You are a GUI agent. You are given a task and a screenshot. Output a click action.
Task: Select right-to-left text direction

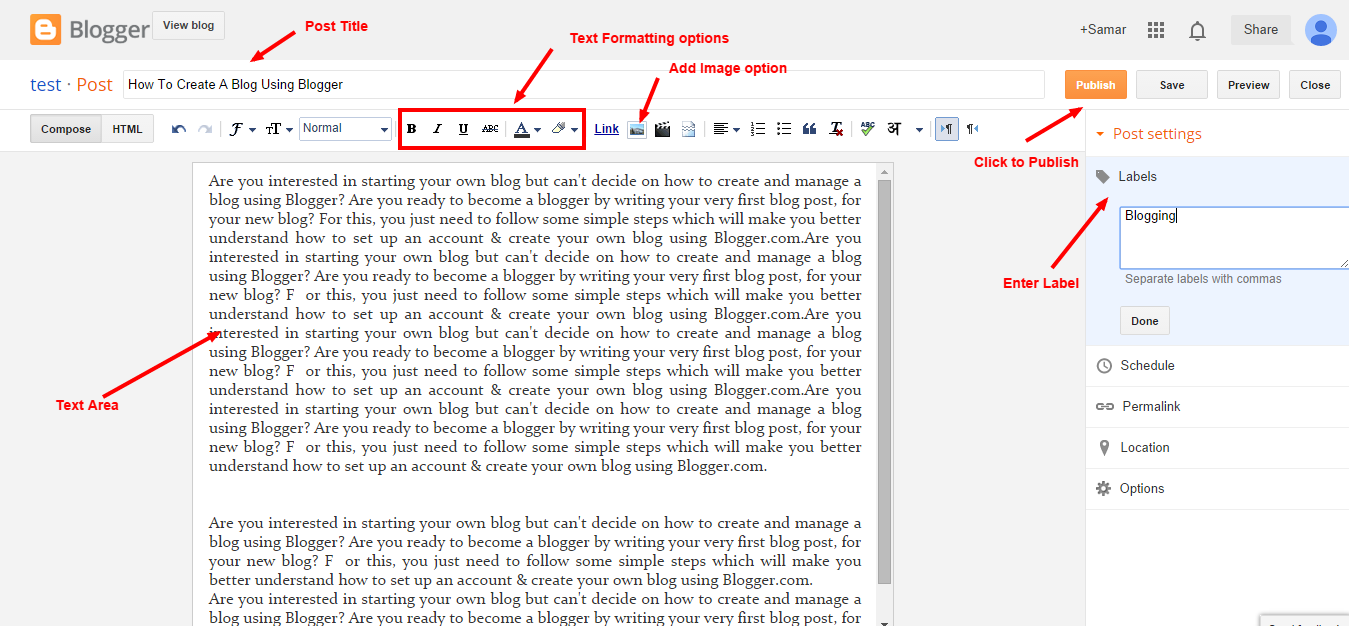(x=972, y=129)
